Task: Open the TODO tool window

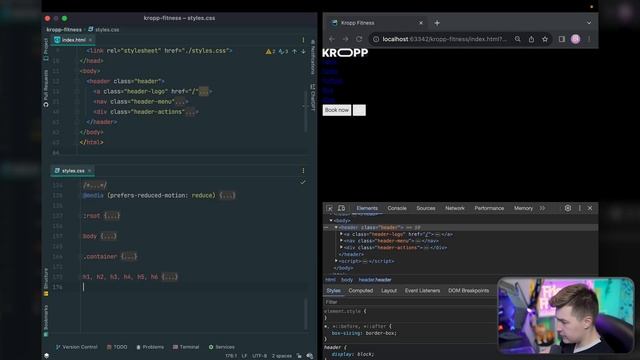Action: pos(117,347)
